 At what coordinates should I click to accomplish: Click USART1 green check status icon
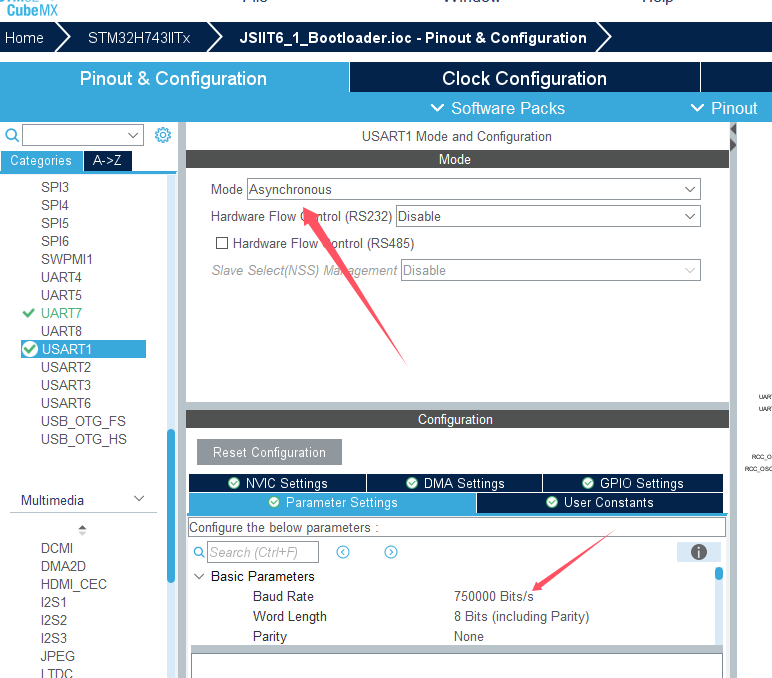(x=30, y=349)
